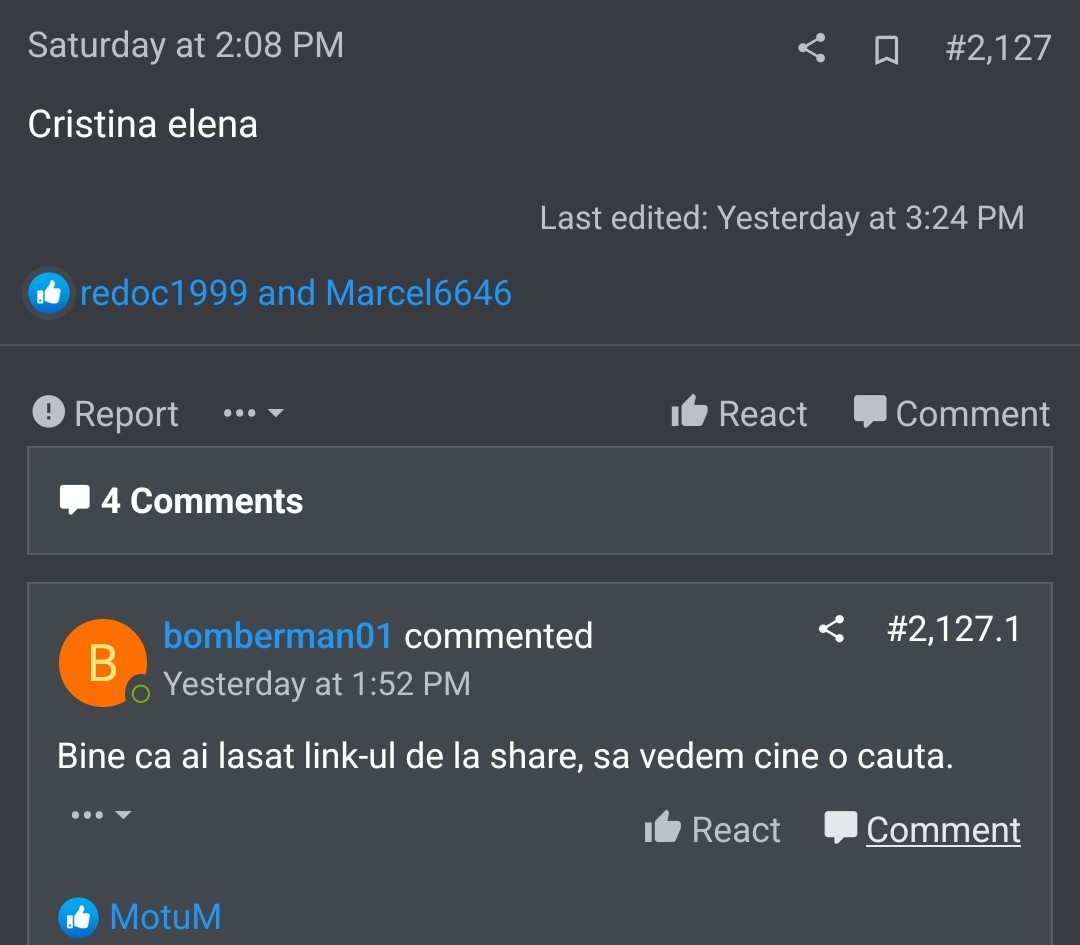Visit bomberman01's username link
This screenshot has height=945, width=1080.
tap(277, 635)
